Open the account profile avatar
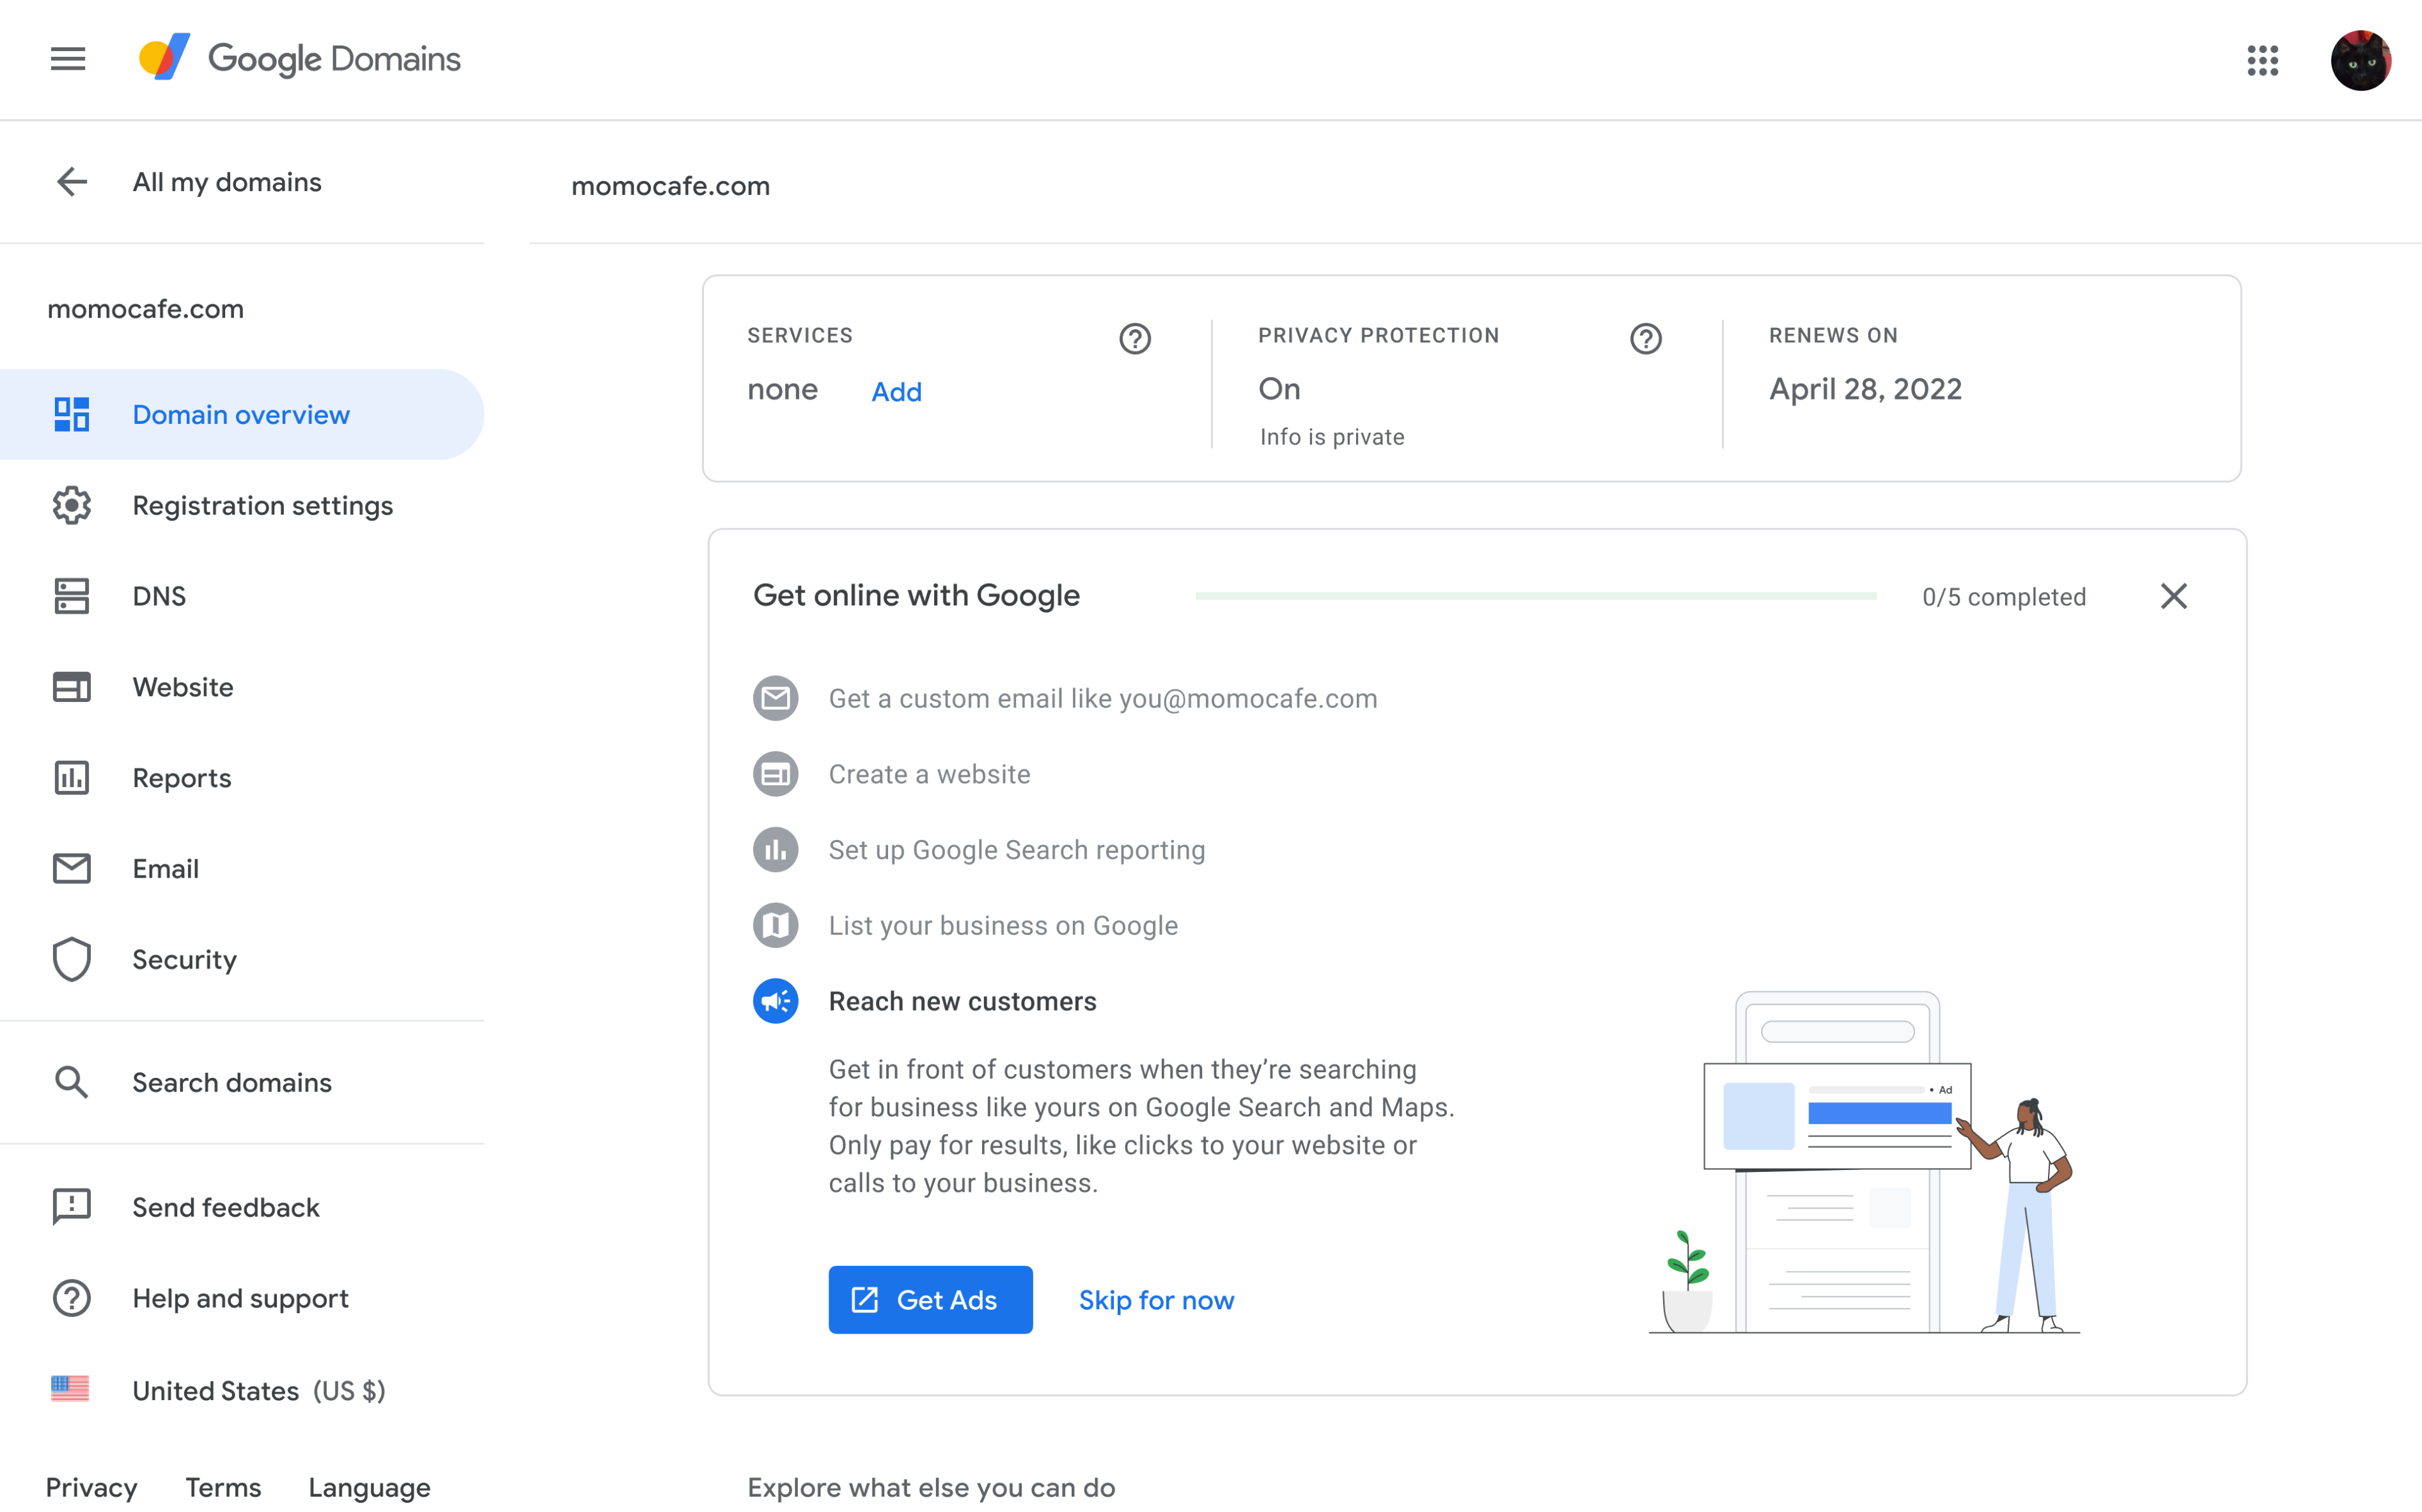The image size is (2422, 1512). point(2360,60)
